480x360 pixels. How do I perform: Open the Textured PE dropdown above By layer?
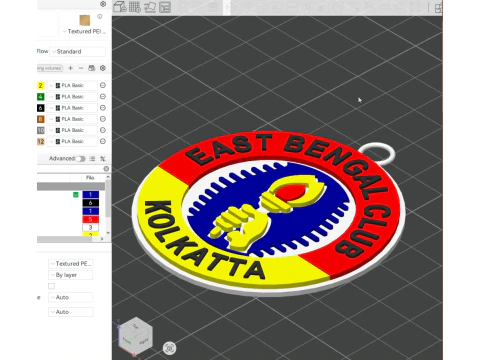pyautogui.click(x=71, y=264)
